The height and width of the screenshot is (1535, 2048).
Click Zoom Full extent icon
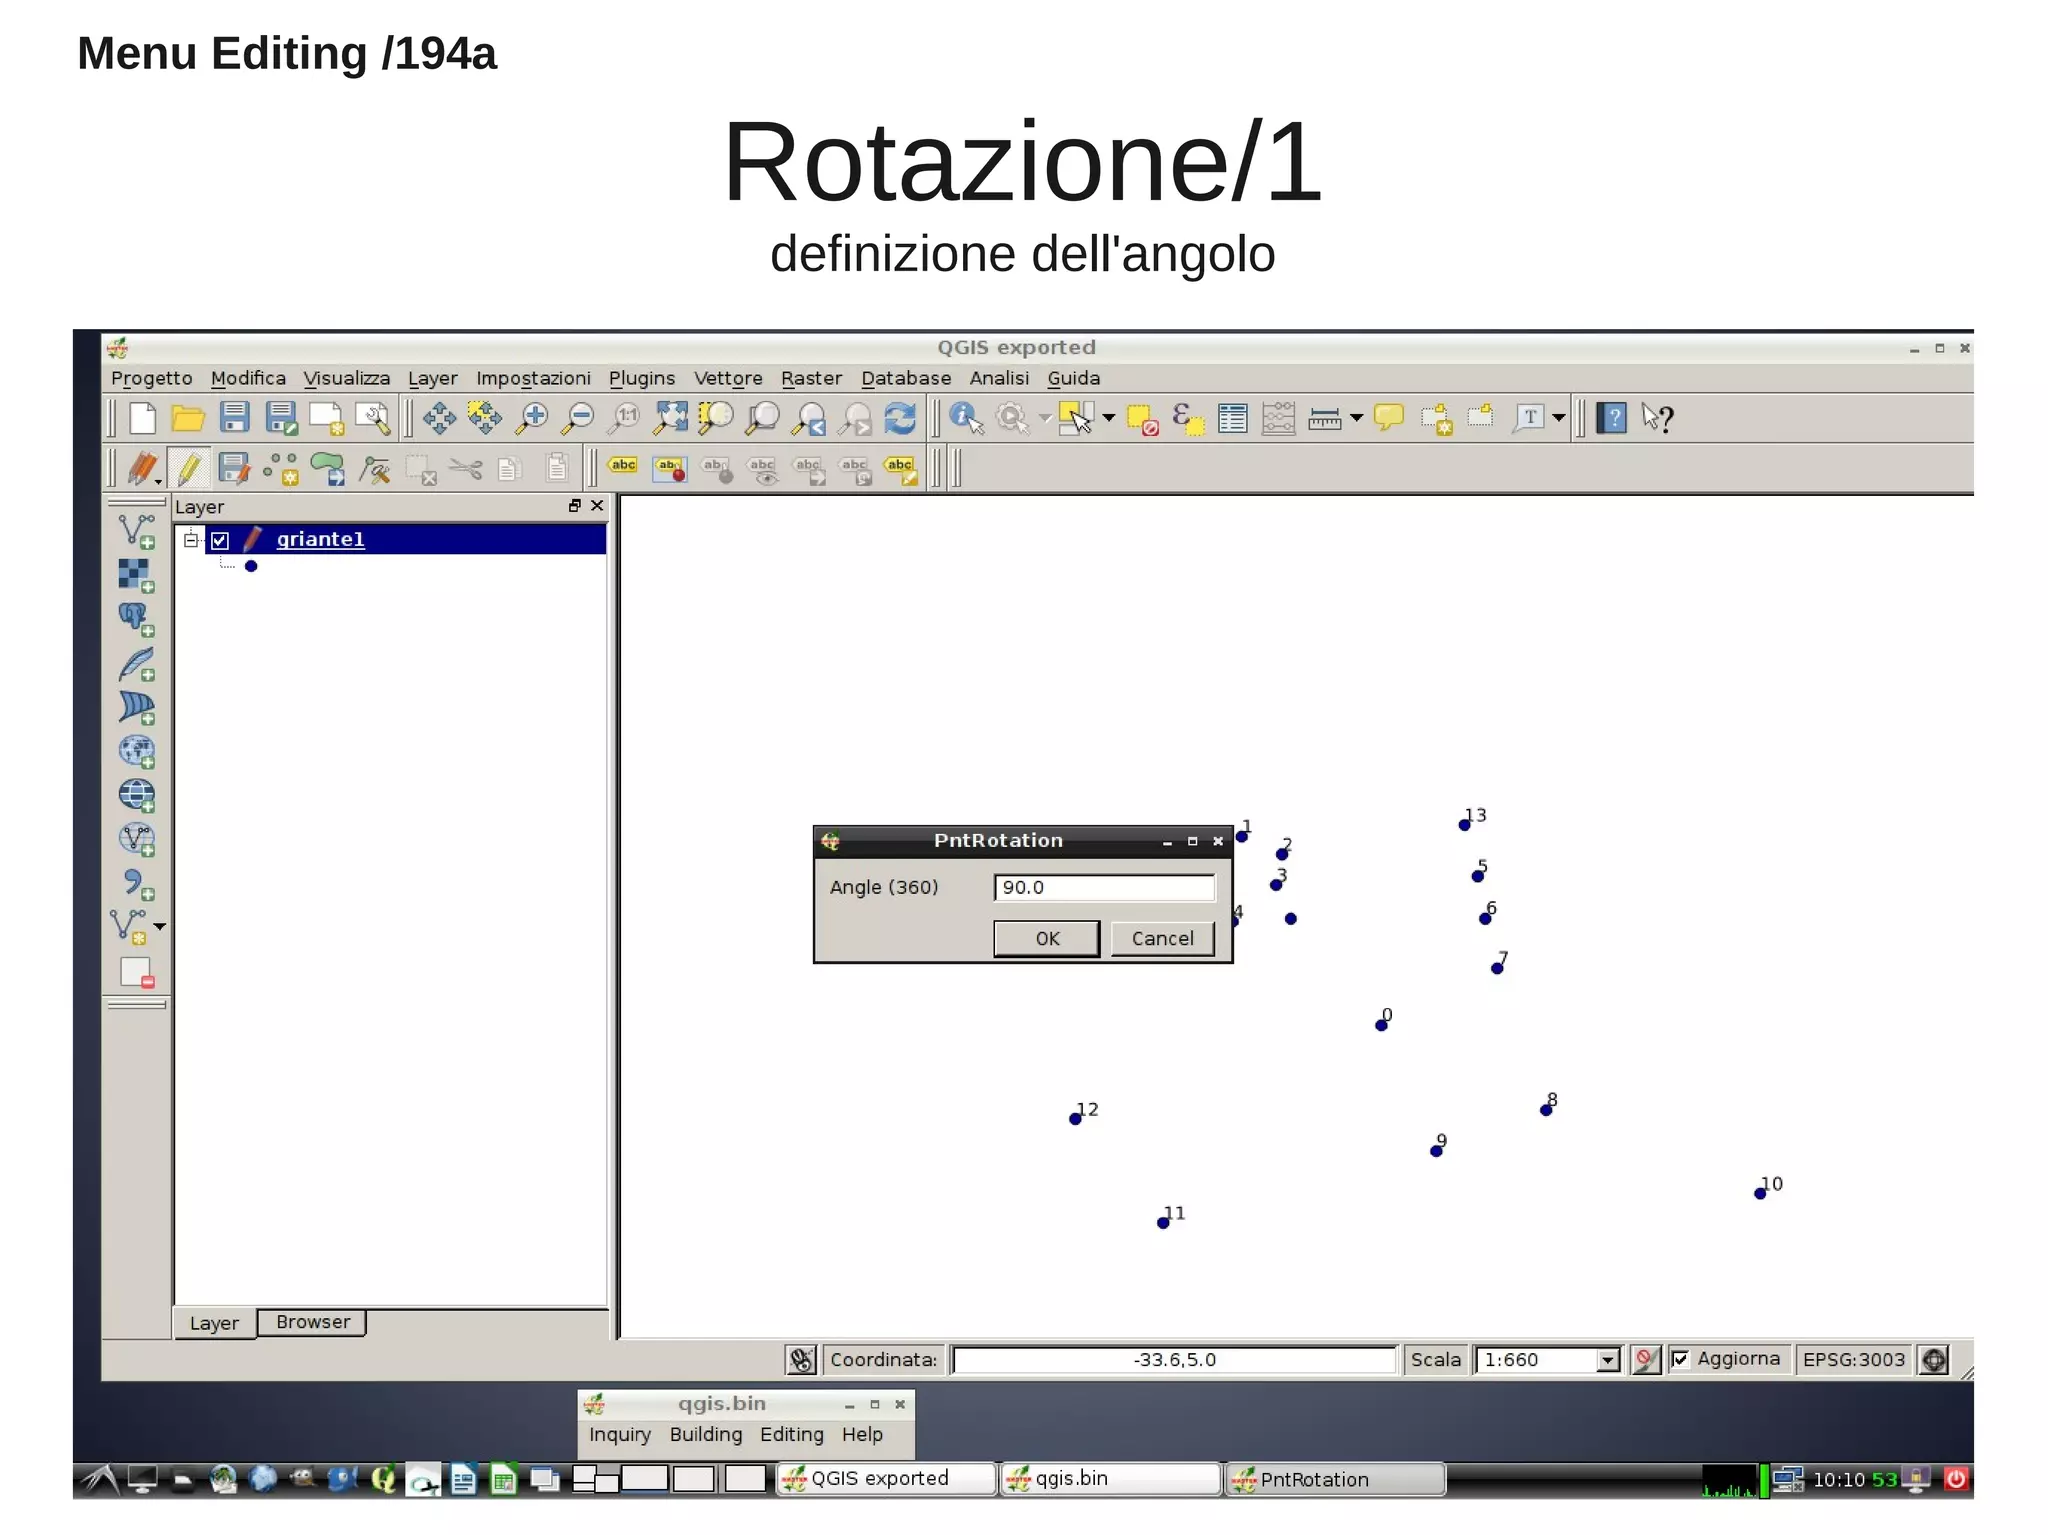tap(670, 418)
